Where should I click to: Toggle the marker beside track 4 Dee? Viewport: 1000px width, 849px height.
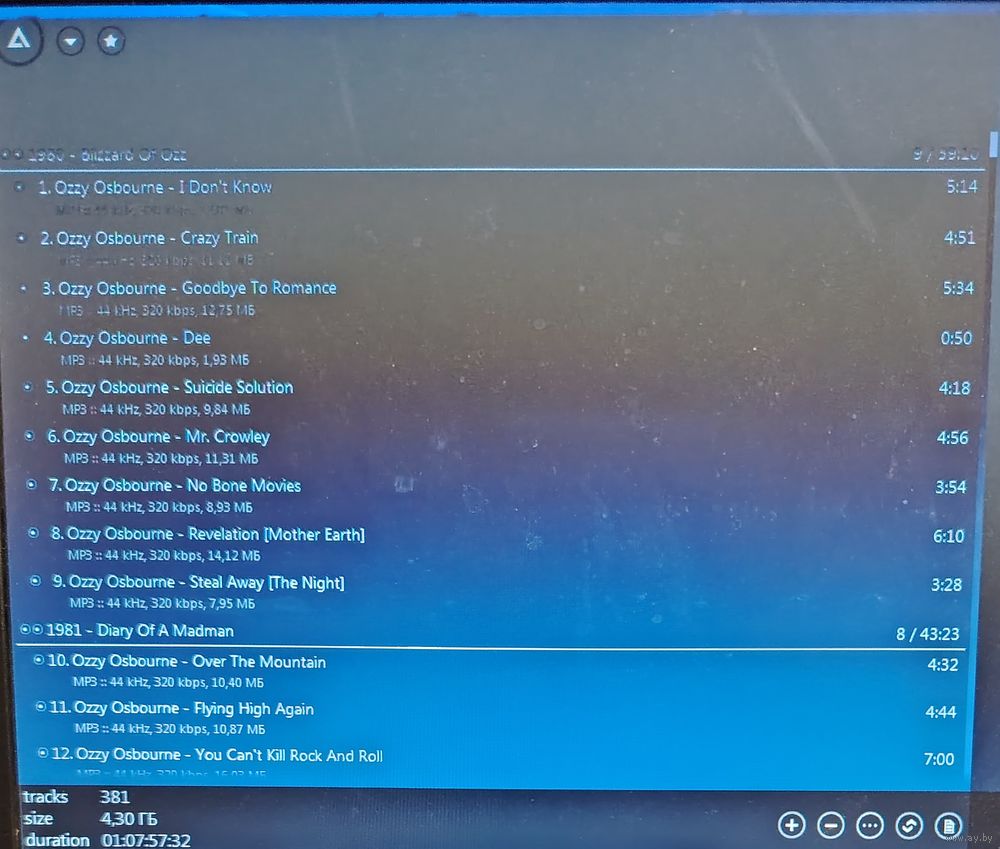pos(26,337)
